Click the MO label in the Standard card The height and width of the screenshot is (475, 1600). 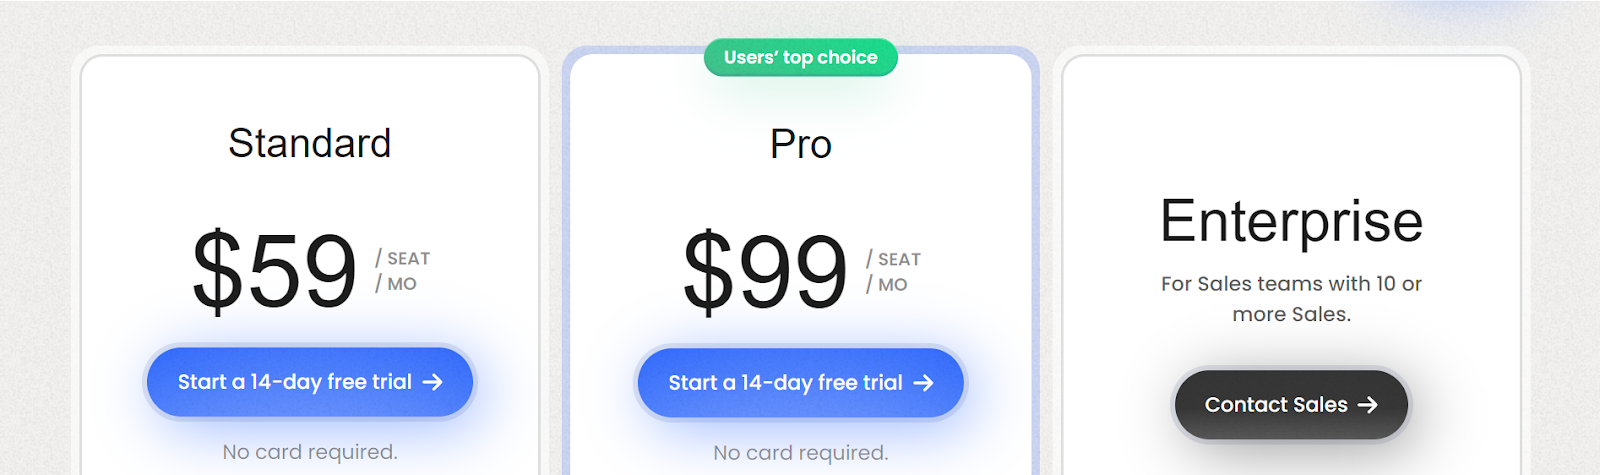tap(402, 284)
